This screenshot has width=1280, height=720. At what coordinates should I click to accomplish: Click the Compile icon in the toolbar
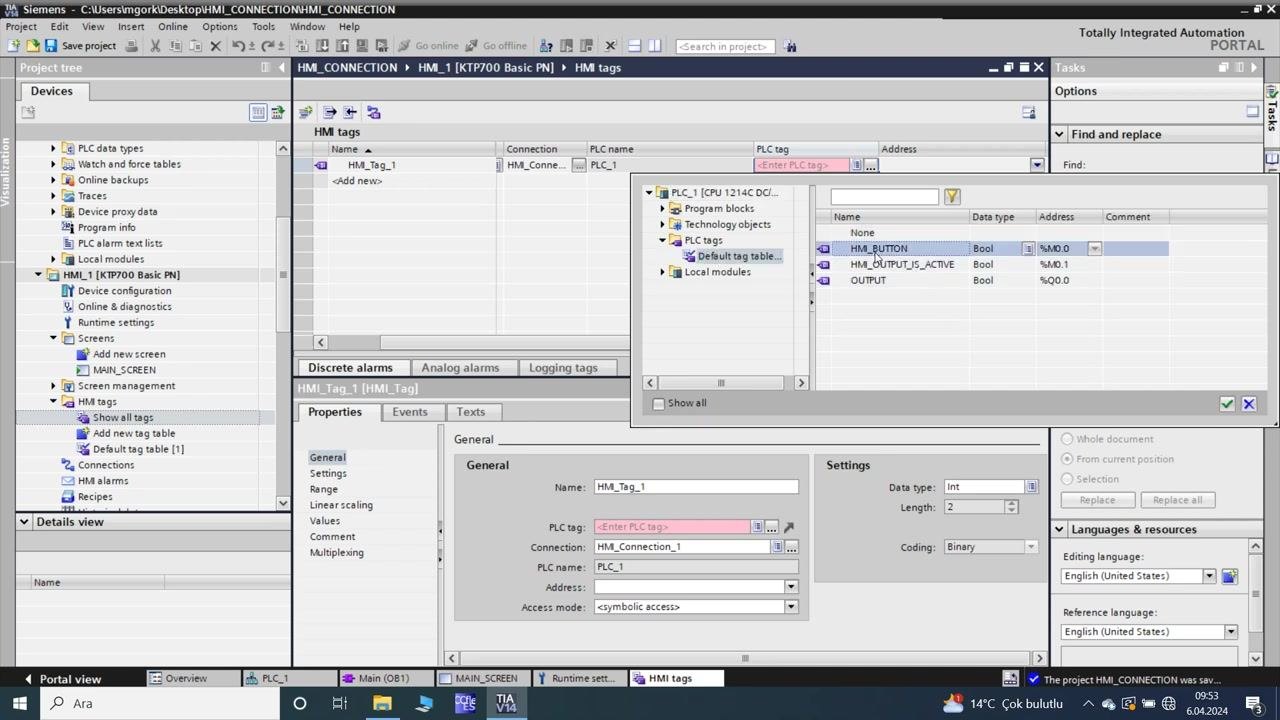pos(303,46)
